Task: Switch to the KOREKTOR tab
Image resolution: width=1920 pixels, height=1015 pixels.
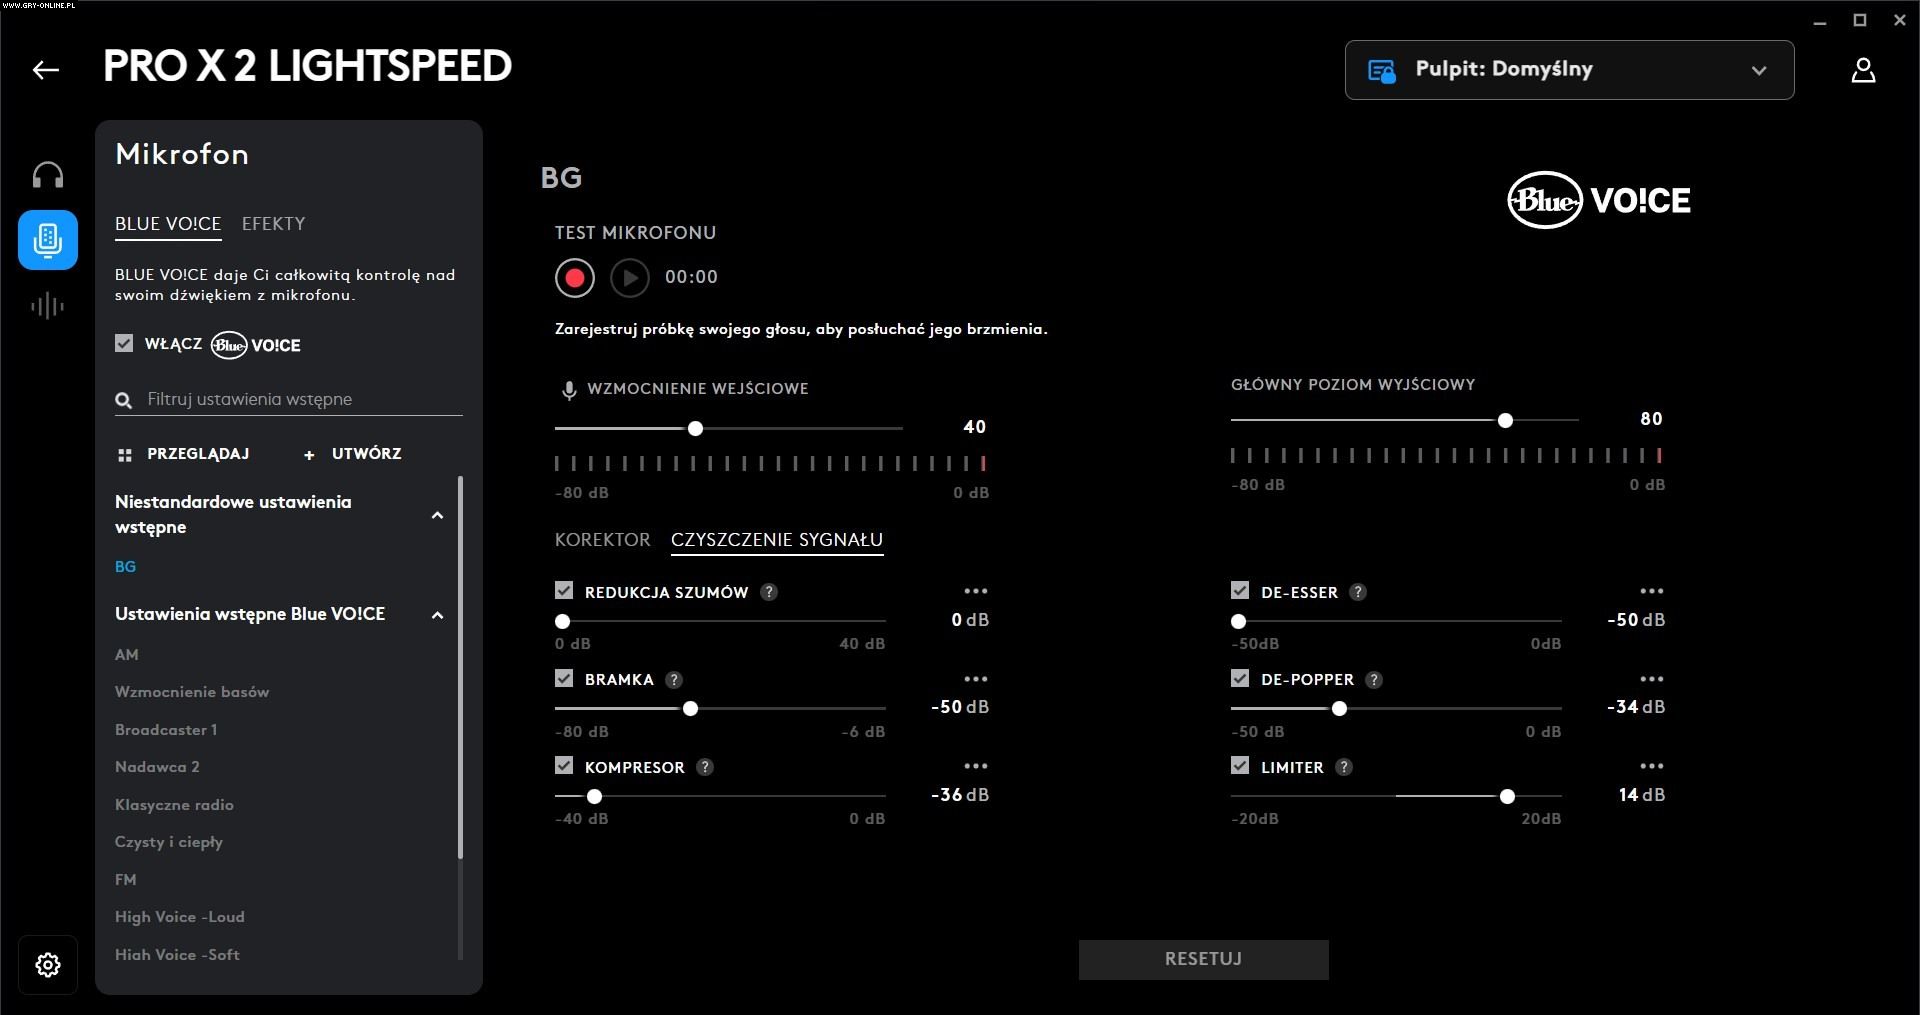Action: point(602,540)
